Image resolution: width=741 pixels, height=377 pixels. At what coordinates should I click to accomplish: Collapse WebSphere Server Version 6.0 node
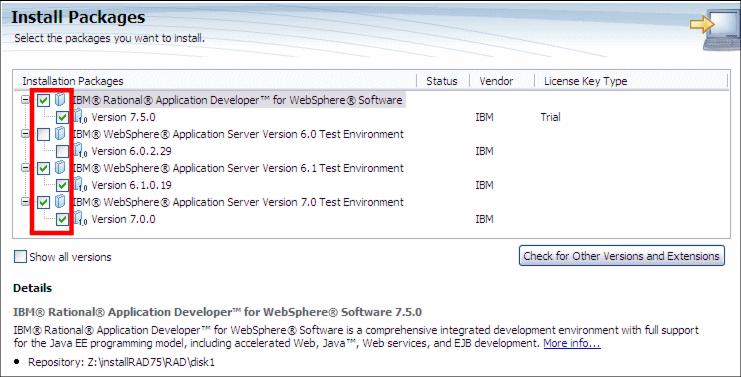coord(25,134)
